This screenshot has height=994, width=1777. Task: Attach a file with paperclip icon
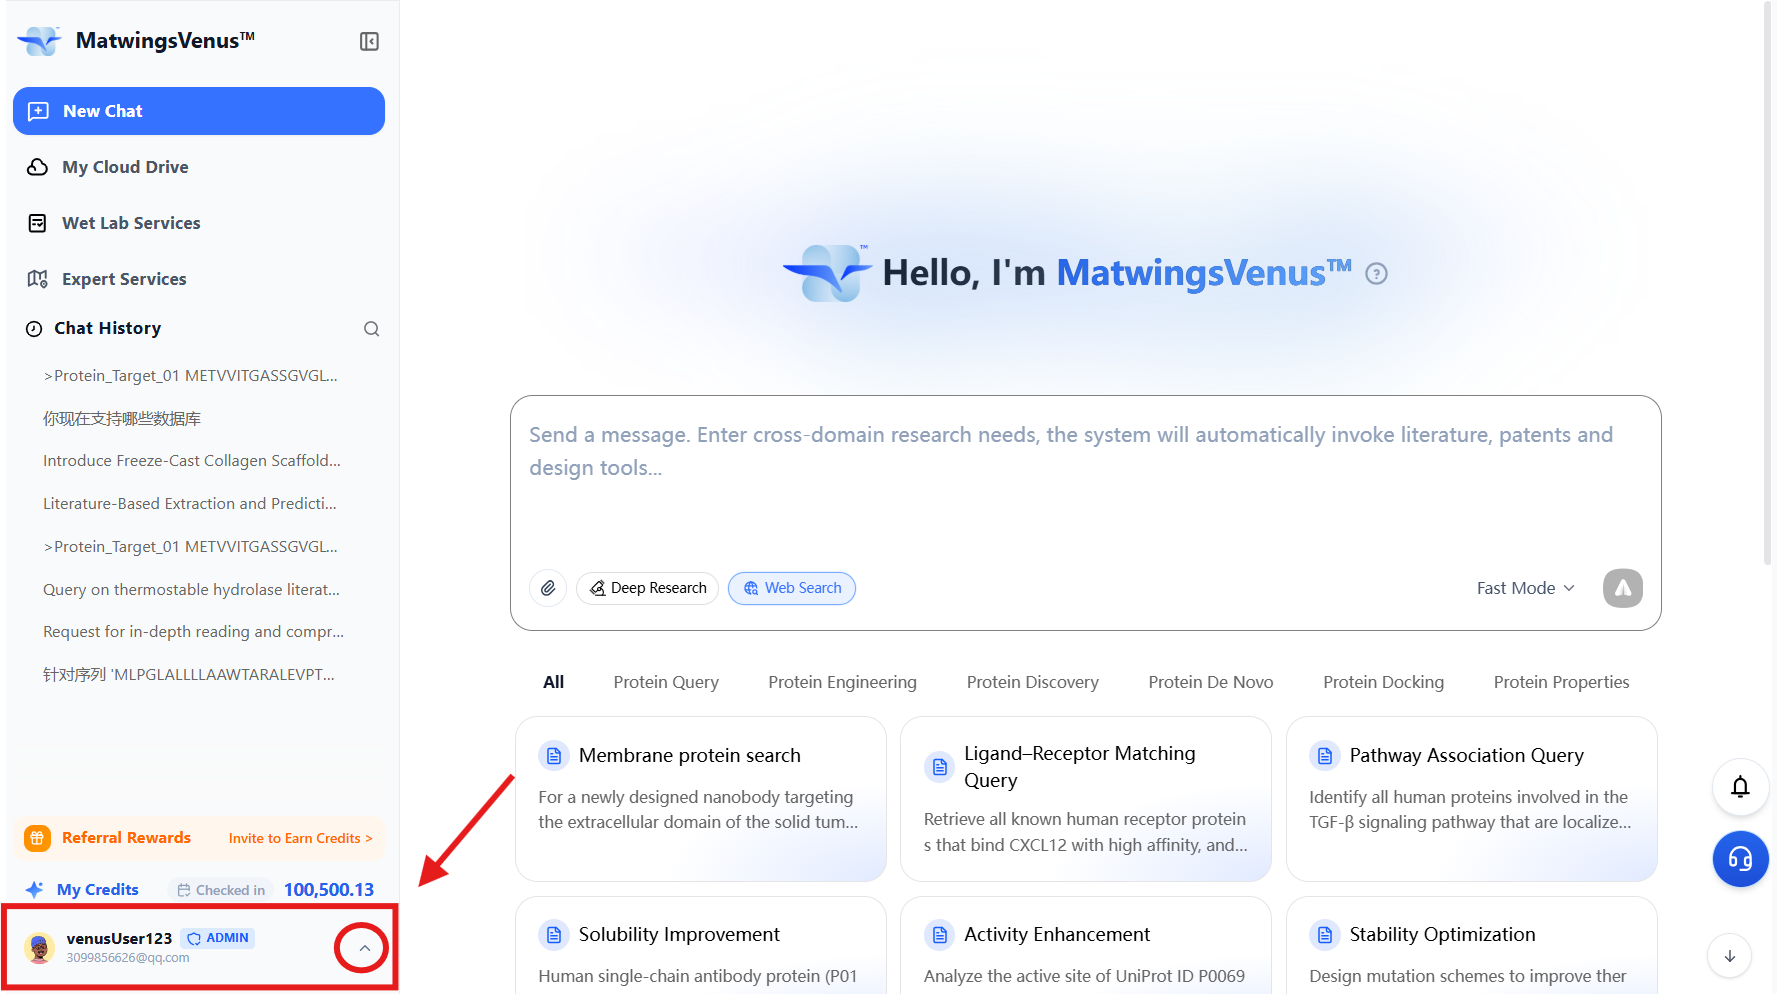pyautogui.click(x=548, y=588)
